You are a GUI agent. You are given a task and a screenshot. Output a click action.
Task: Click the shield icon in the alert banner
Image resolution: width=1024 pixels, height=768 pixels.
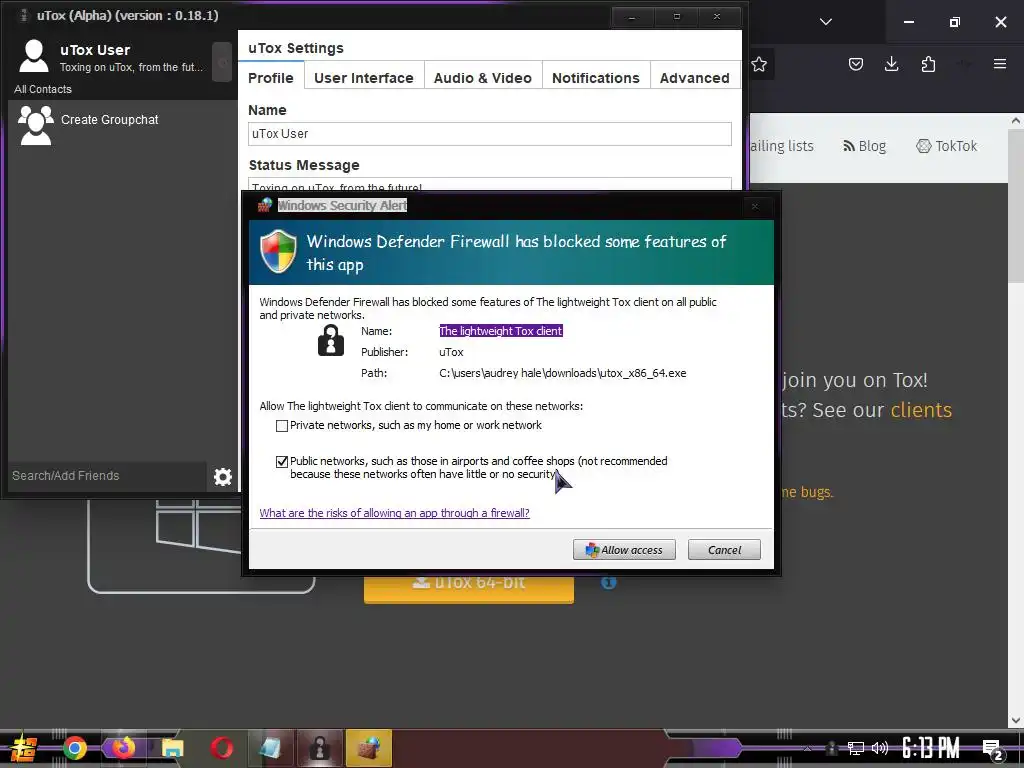coord(278,251)
